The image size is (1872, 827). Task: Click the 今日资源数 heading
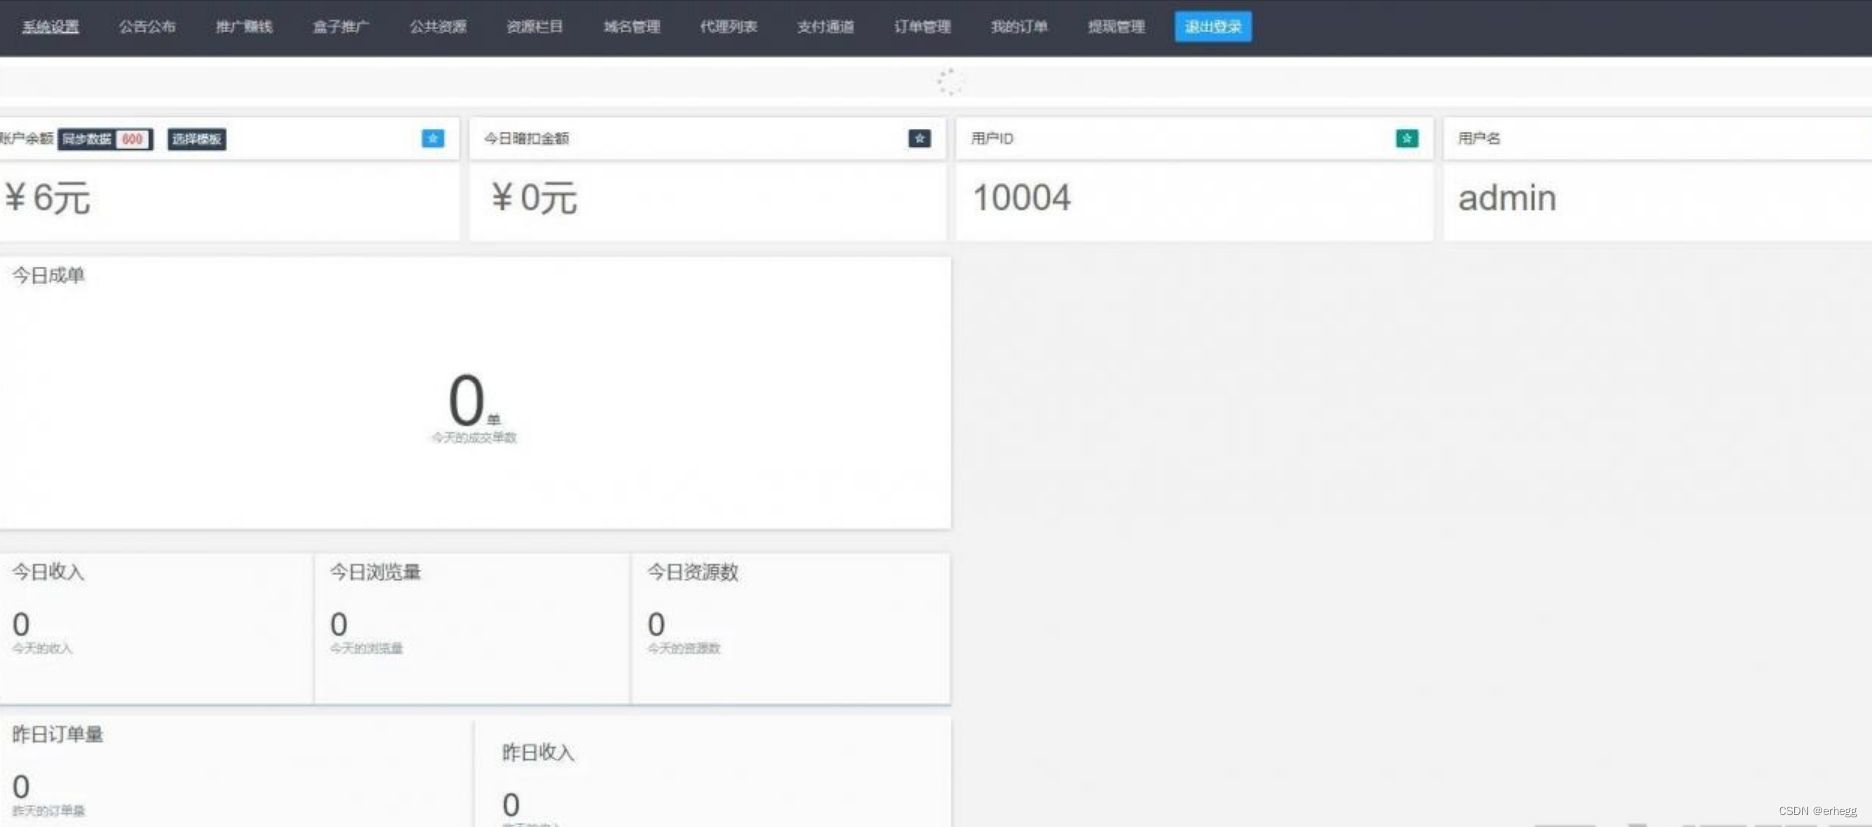click(692, 572)
